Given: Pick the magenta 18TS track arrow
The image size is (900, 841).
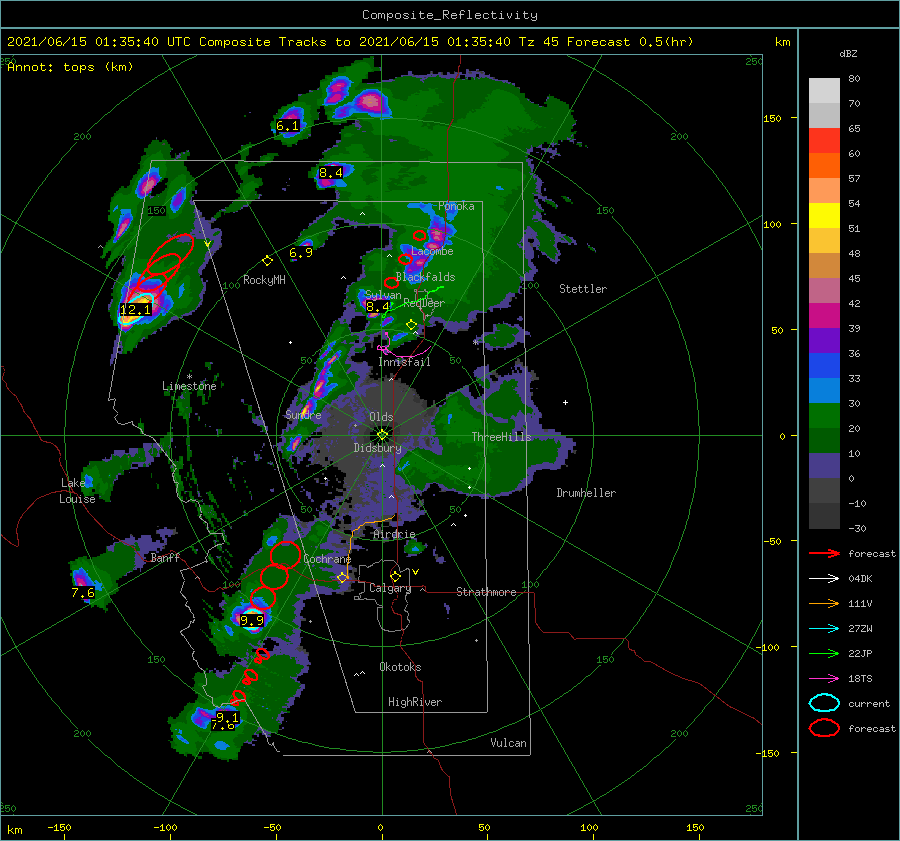Looking at the screenshot, I should pos(824,678).
